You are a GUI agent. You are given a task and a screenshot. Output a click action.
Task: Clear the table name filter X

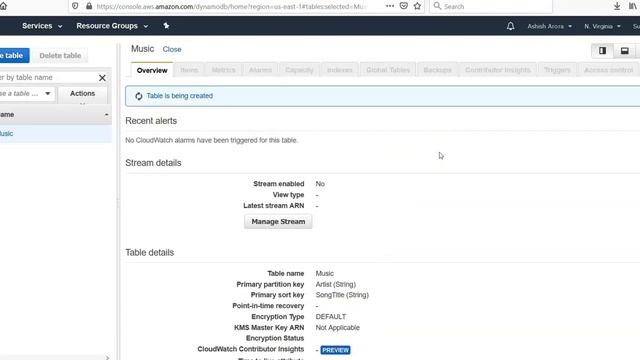pyautogui.click(x=102, y=78)
